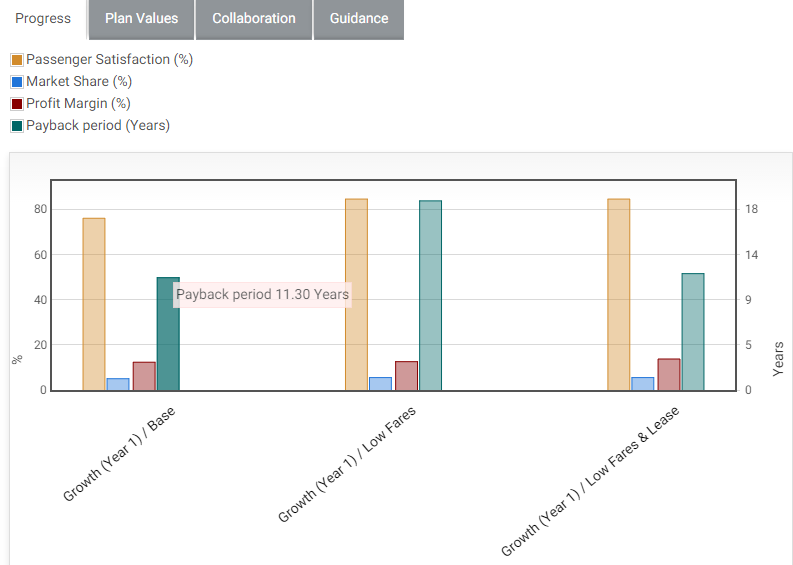Toggle the Profit Margin (%) legend label
The width and height of the screenshot is (793, 565).
pyautogui.click(x=78, y=103)
